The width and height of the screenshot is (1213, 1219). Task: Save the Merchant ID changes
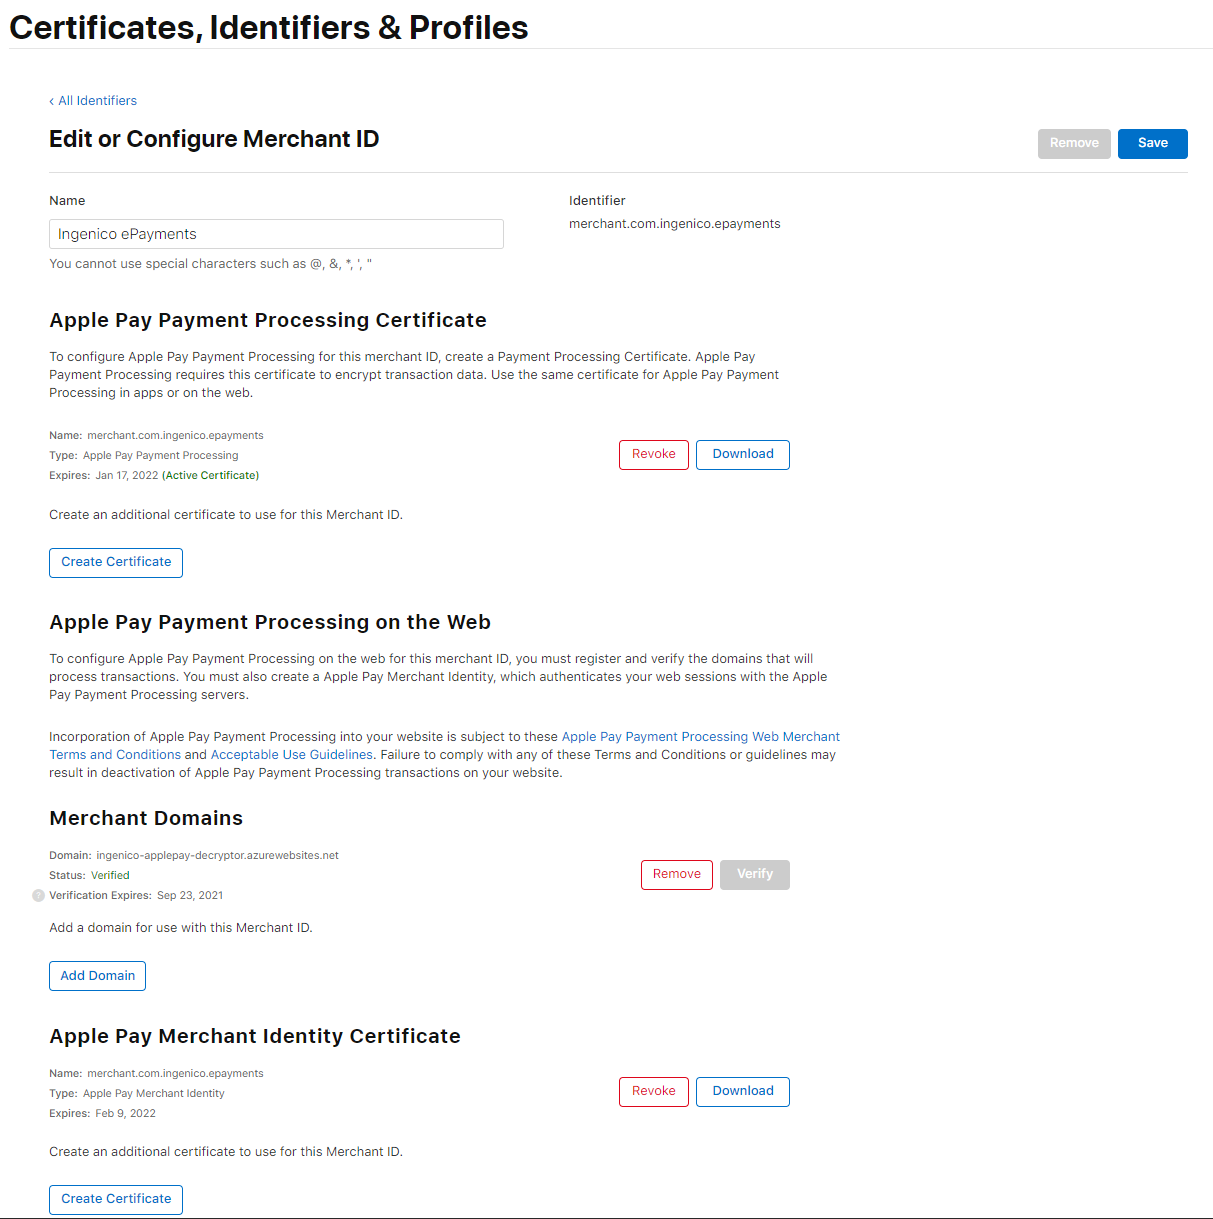click(x=1152, y=144)
